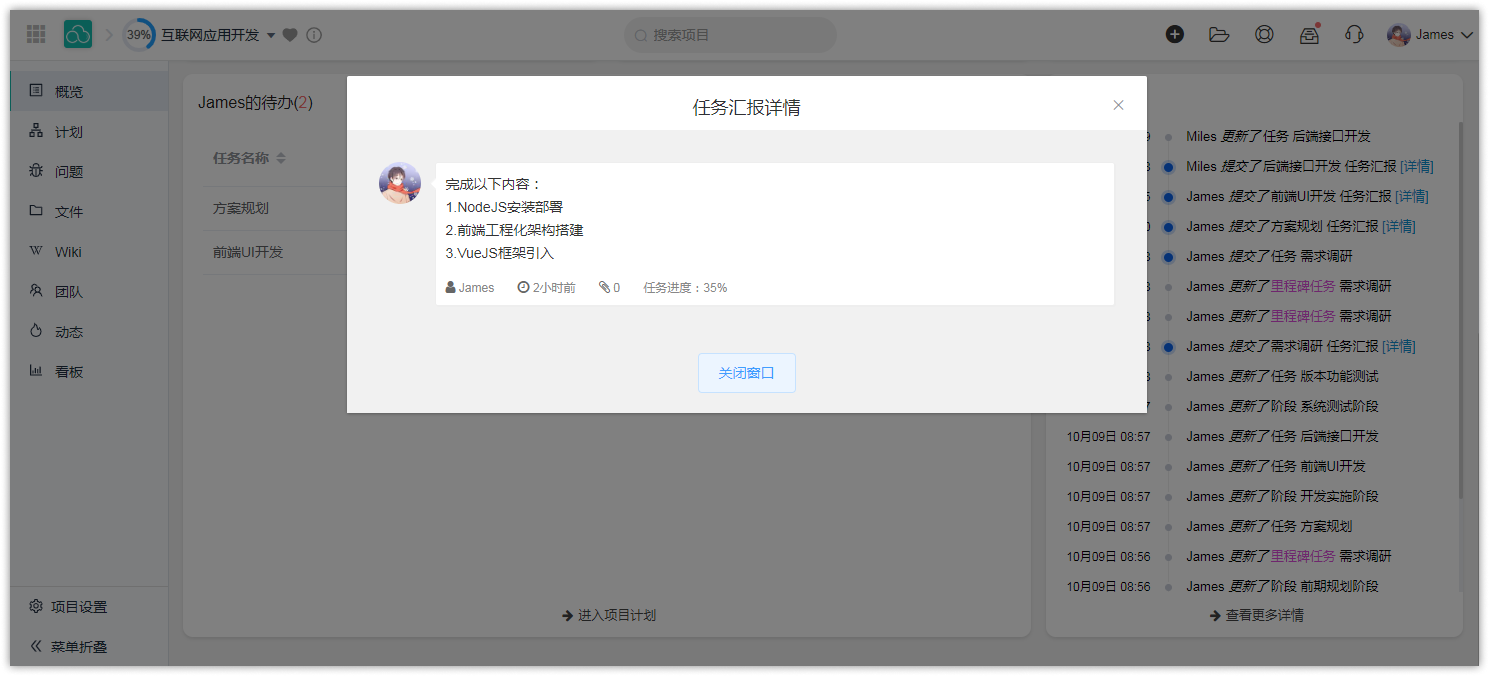This screenshot has width=1489, height=676.
Task: Close the 任务汇报详情 dialog with X
Action: (x=1118, y=105)
